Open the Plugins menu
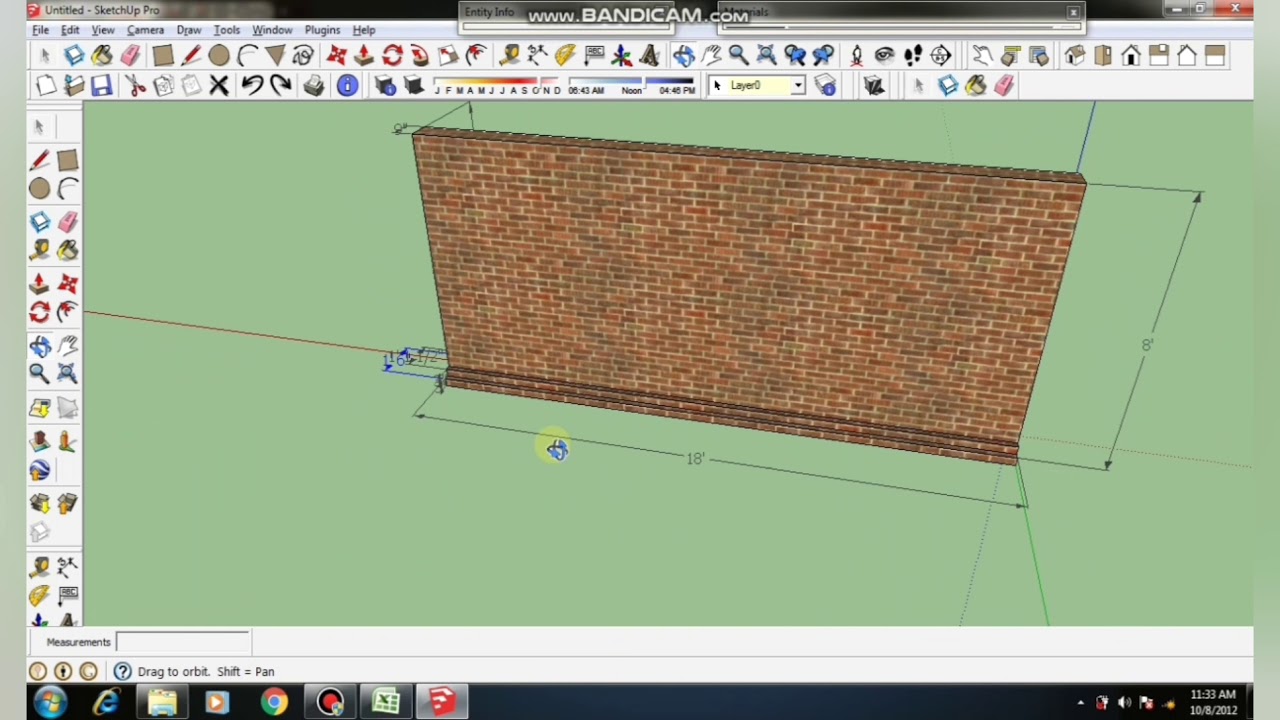 [x=322, y=30]
